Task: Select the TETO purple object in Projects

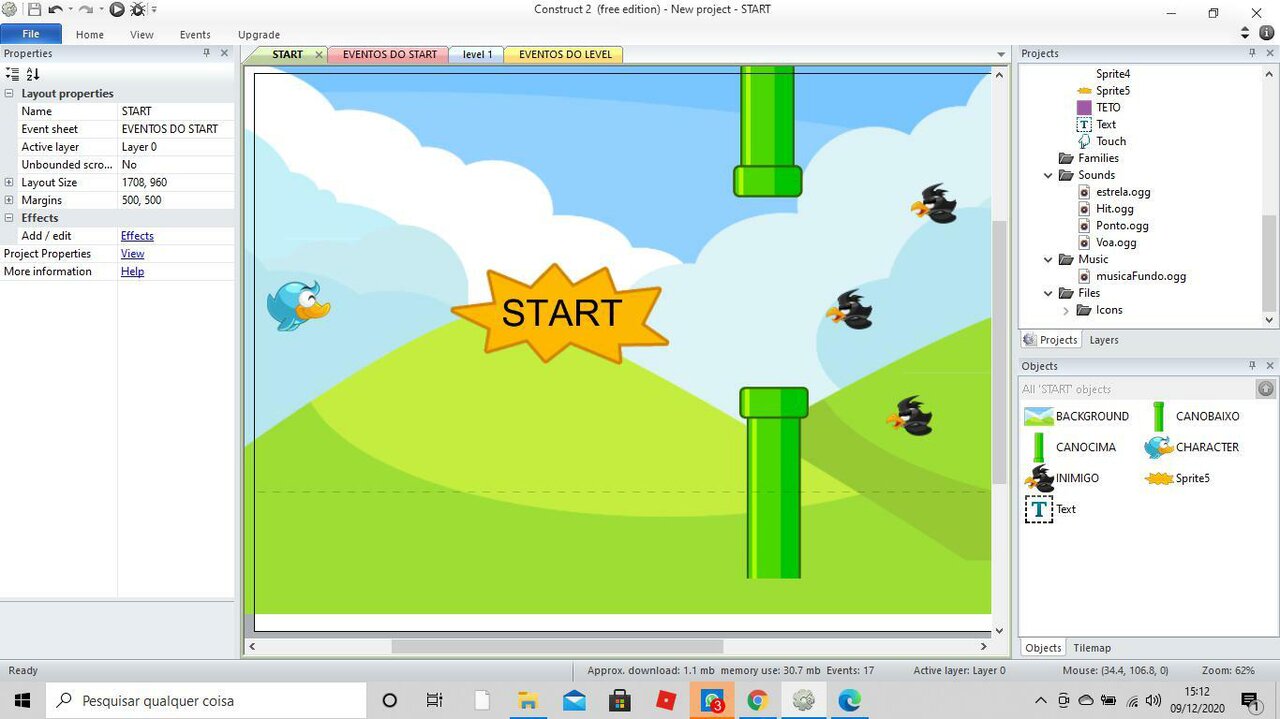Action: click(1098, 107)
